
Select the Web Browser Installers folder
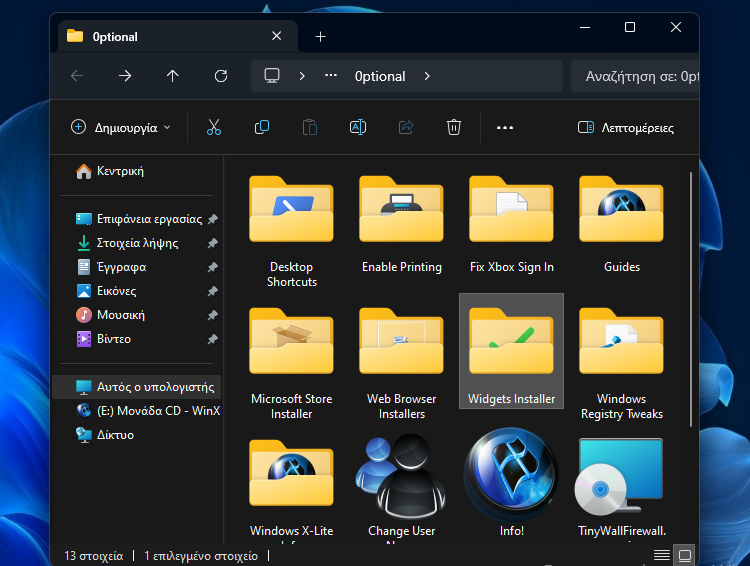[x=401, y=363]
